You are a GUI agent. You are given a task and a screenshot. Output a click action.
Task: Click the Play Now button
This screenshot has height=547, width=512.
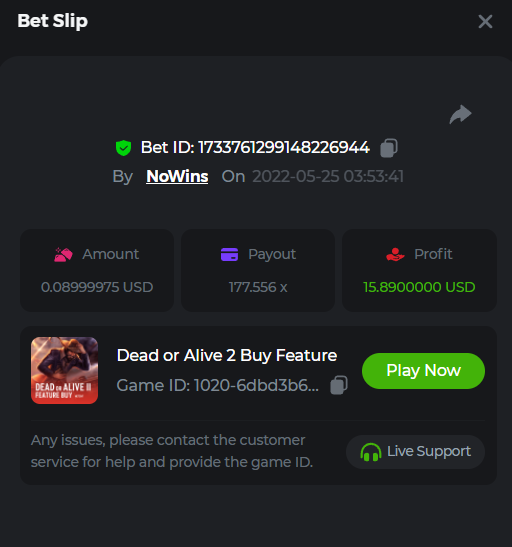click(x=423, y=371)
